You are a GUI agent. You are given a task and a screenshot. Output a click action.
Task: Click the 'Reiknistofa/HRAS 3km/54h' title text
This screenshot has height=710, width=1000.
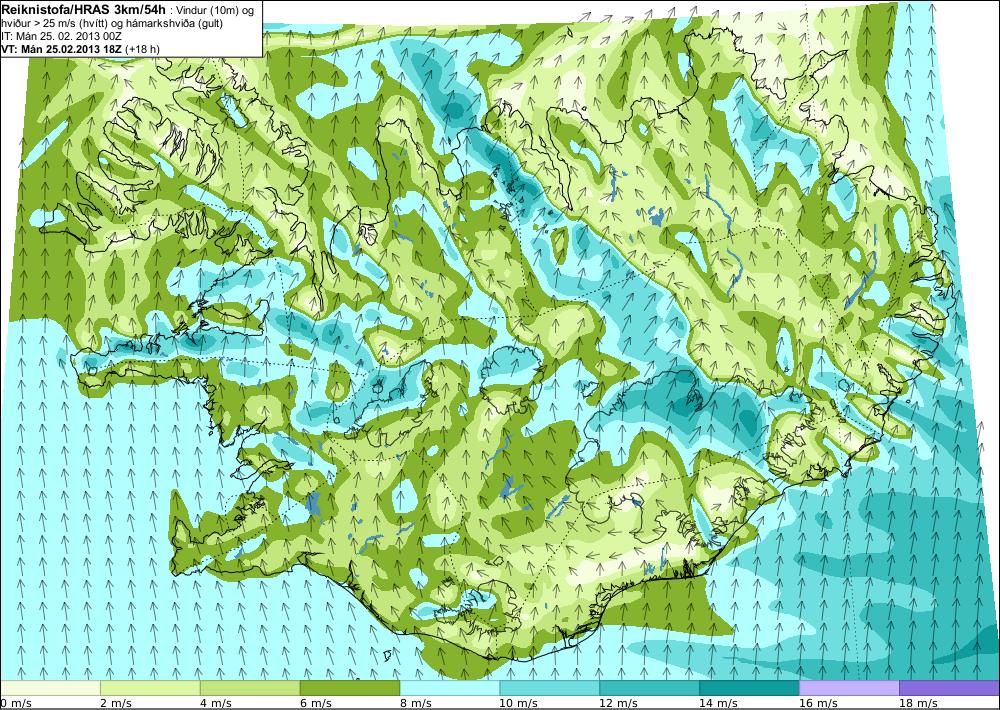tap(84, 8)
